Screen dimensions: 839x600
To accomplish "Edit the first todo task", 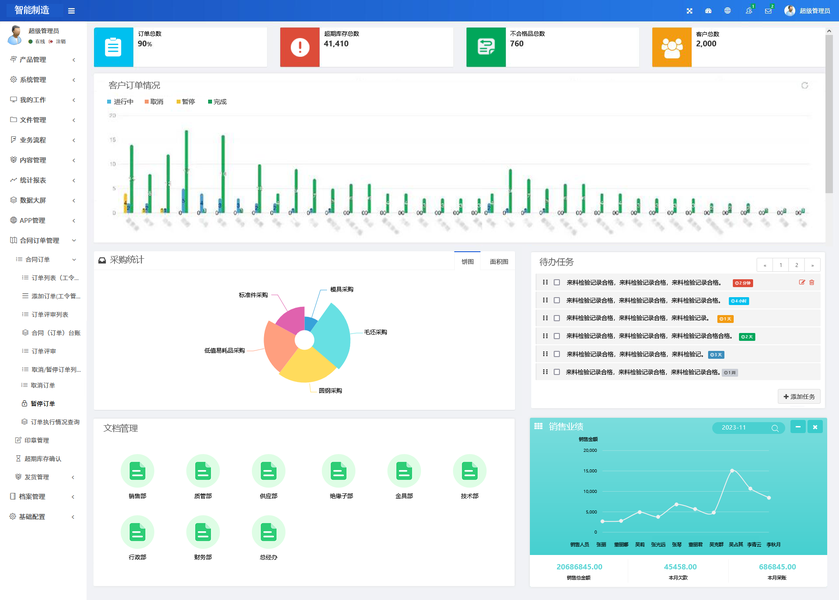I will click(x=802, y=282).
